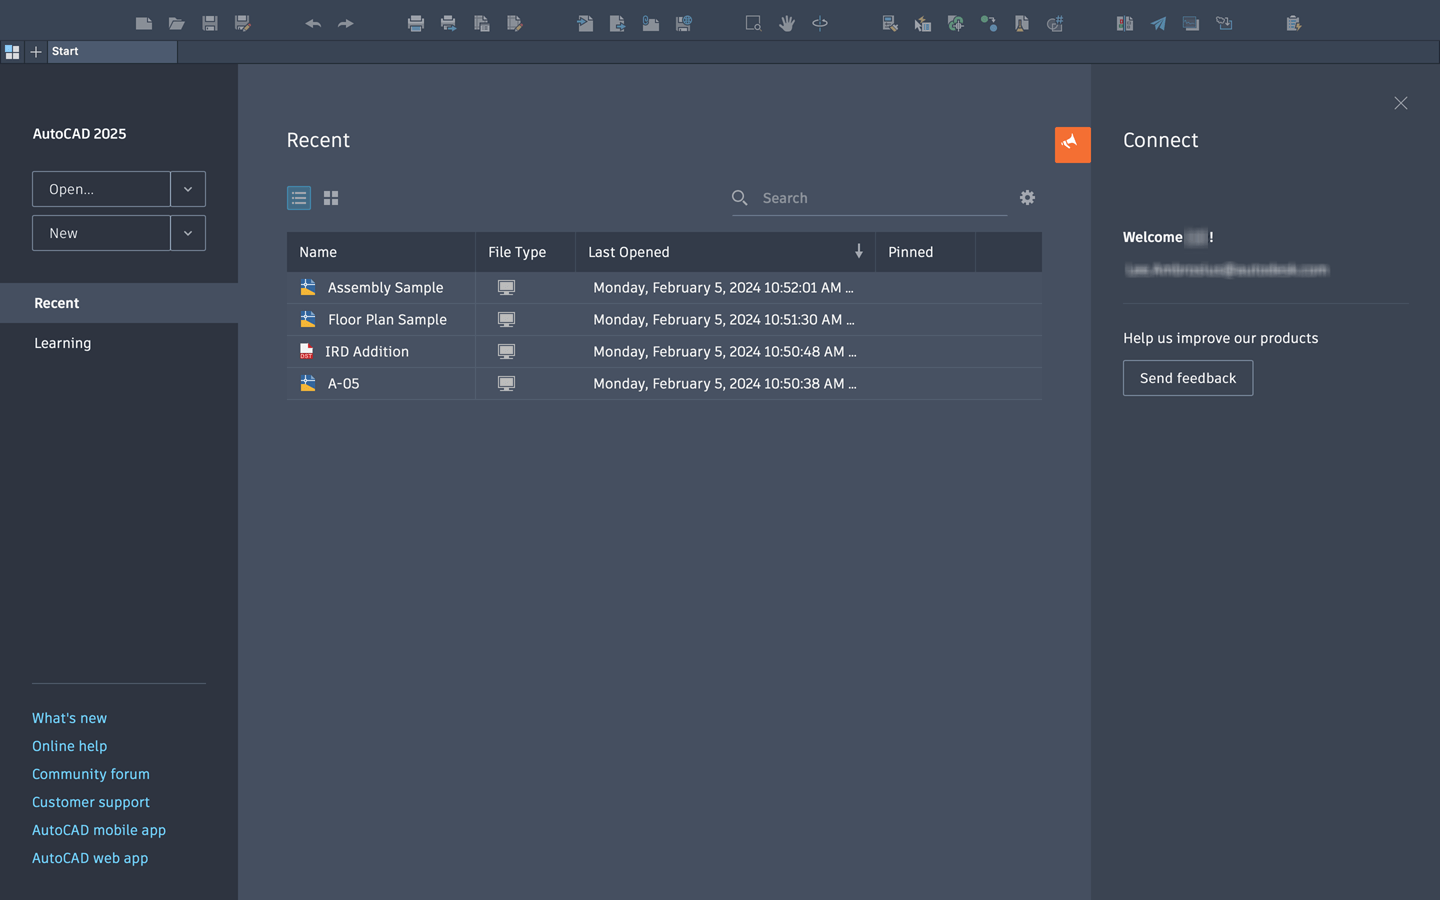
Task: Open the IRD Addition recent file
Action: coord(367,351)
